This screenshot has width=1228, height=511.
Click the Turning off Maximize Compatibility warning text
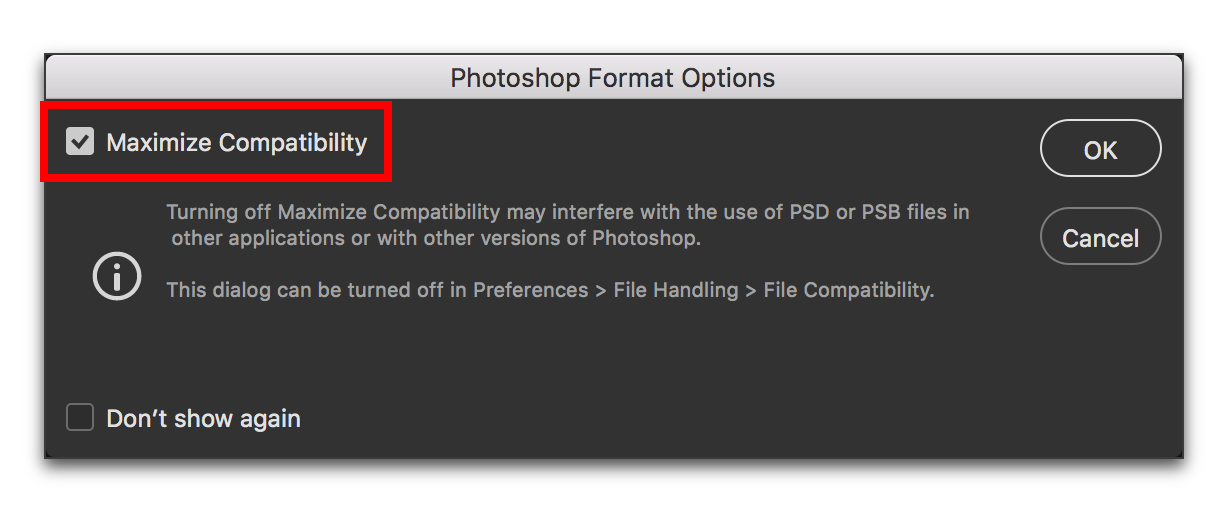[x=568, y=225]
